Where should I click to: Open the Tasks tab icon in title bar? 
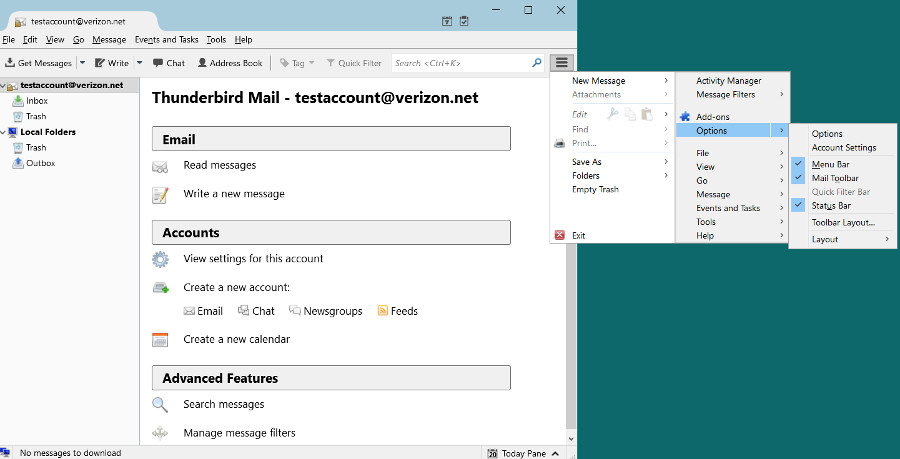coord(464,21)
